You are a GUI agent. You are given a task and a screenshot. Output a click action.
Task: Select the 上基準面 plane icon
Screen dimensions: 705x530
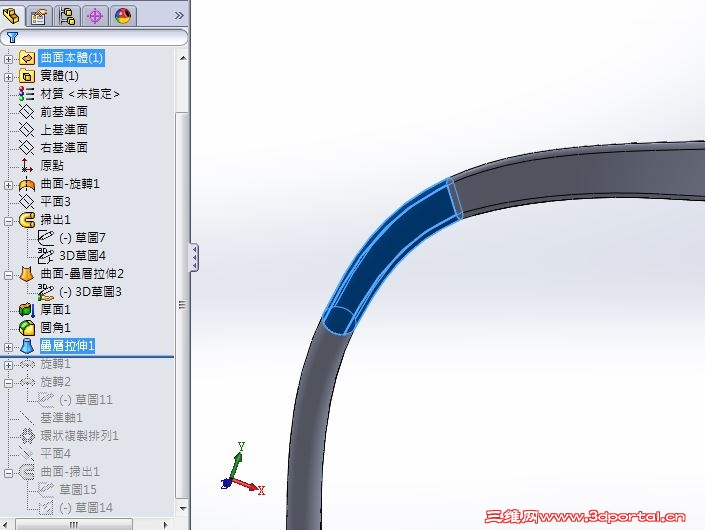[x=27, y=129]
